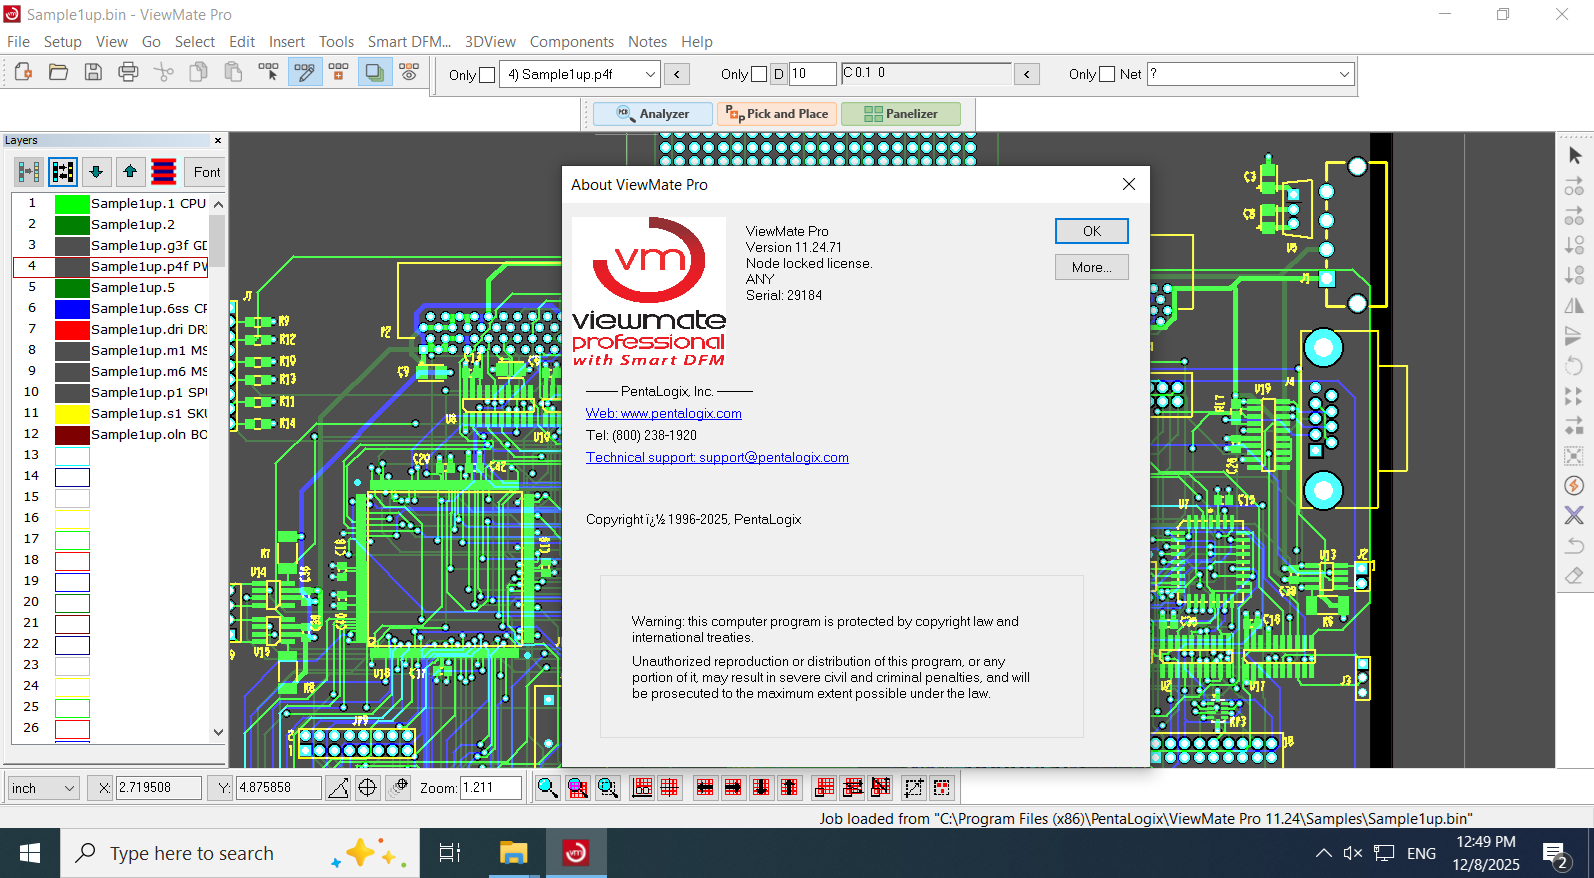Click the eraser tool in right toolbar

(1574, 576)
